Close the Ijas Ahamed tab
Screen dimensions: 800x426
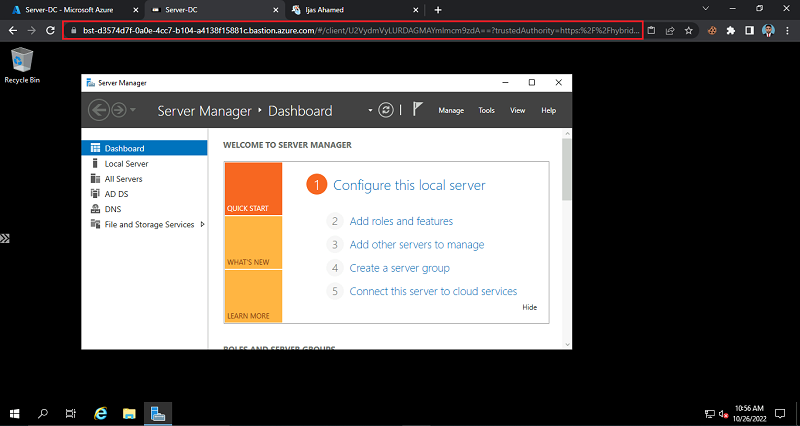point(415,10)
